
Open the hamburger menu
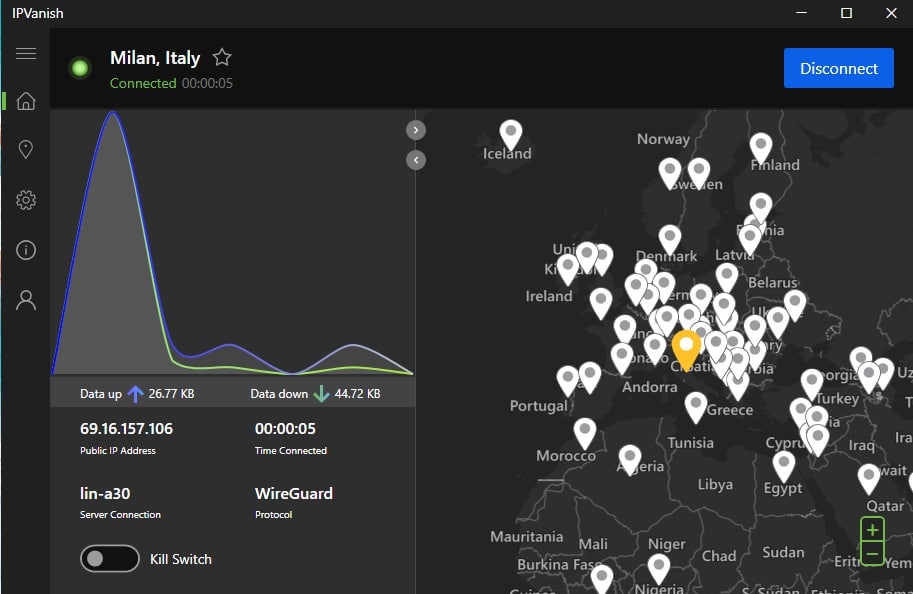(x=26, y=54)
